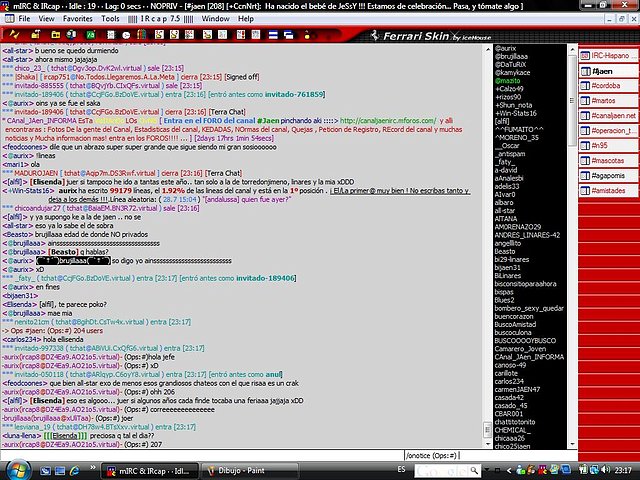Image resolution: width=640 pixels, height=480 pixels.
Task: Click the mIRC document icon beside File menu
Action: click(9, 19)
